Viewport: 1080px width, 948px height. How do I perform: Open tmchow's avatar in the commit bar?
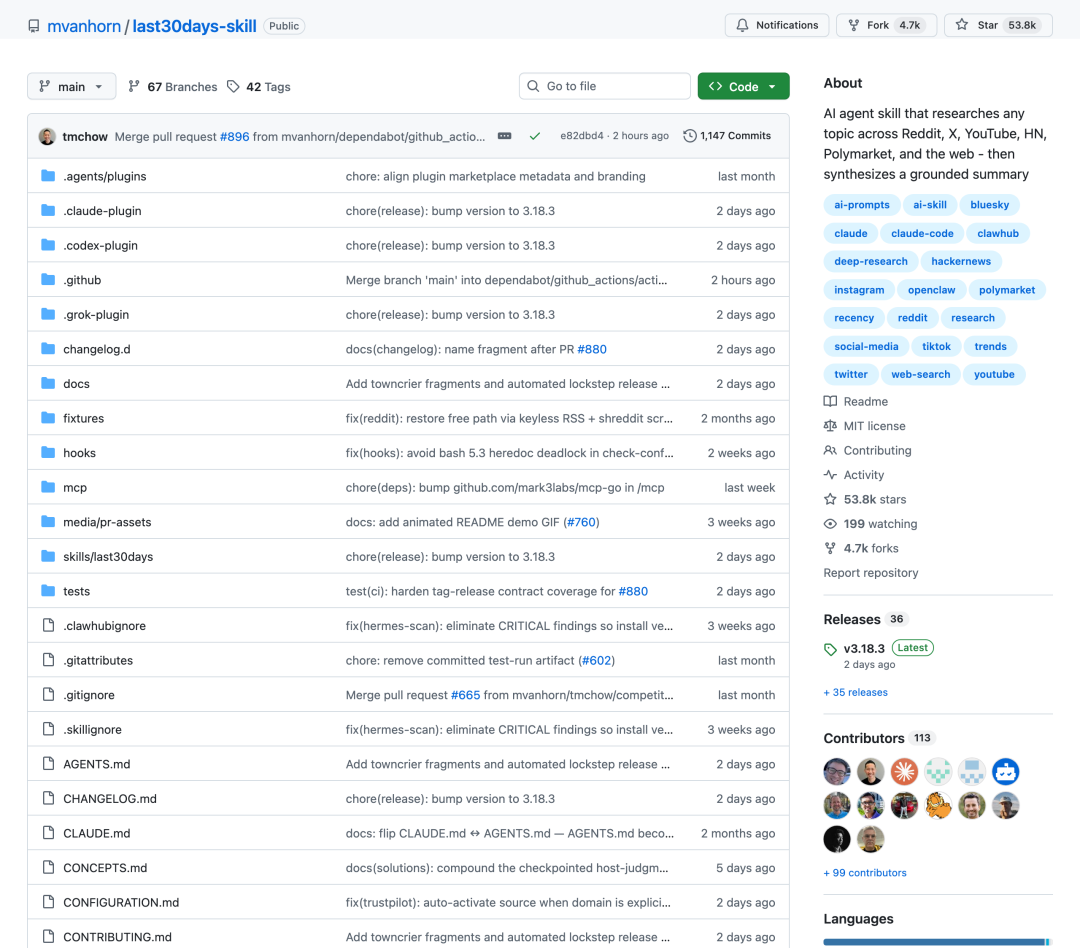point(47,136)
